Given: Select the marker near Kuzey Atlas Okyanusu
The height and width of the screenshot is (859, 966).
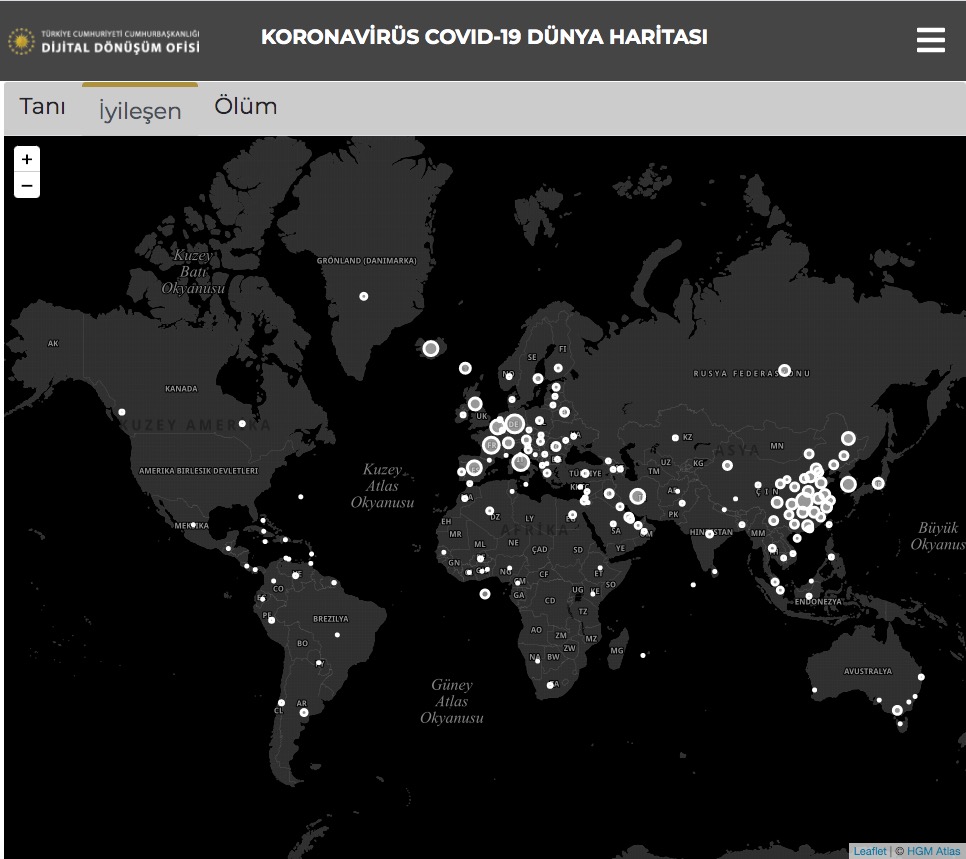Looking at the screenshot, I should click(x=300, y=497).
